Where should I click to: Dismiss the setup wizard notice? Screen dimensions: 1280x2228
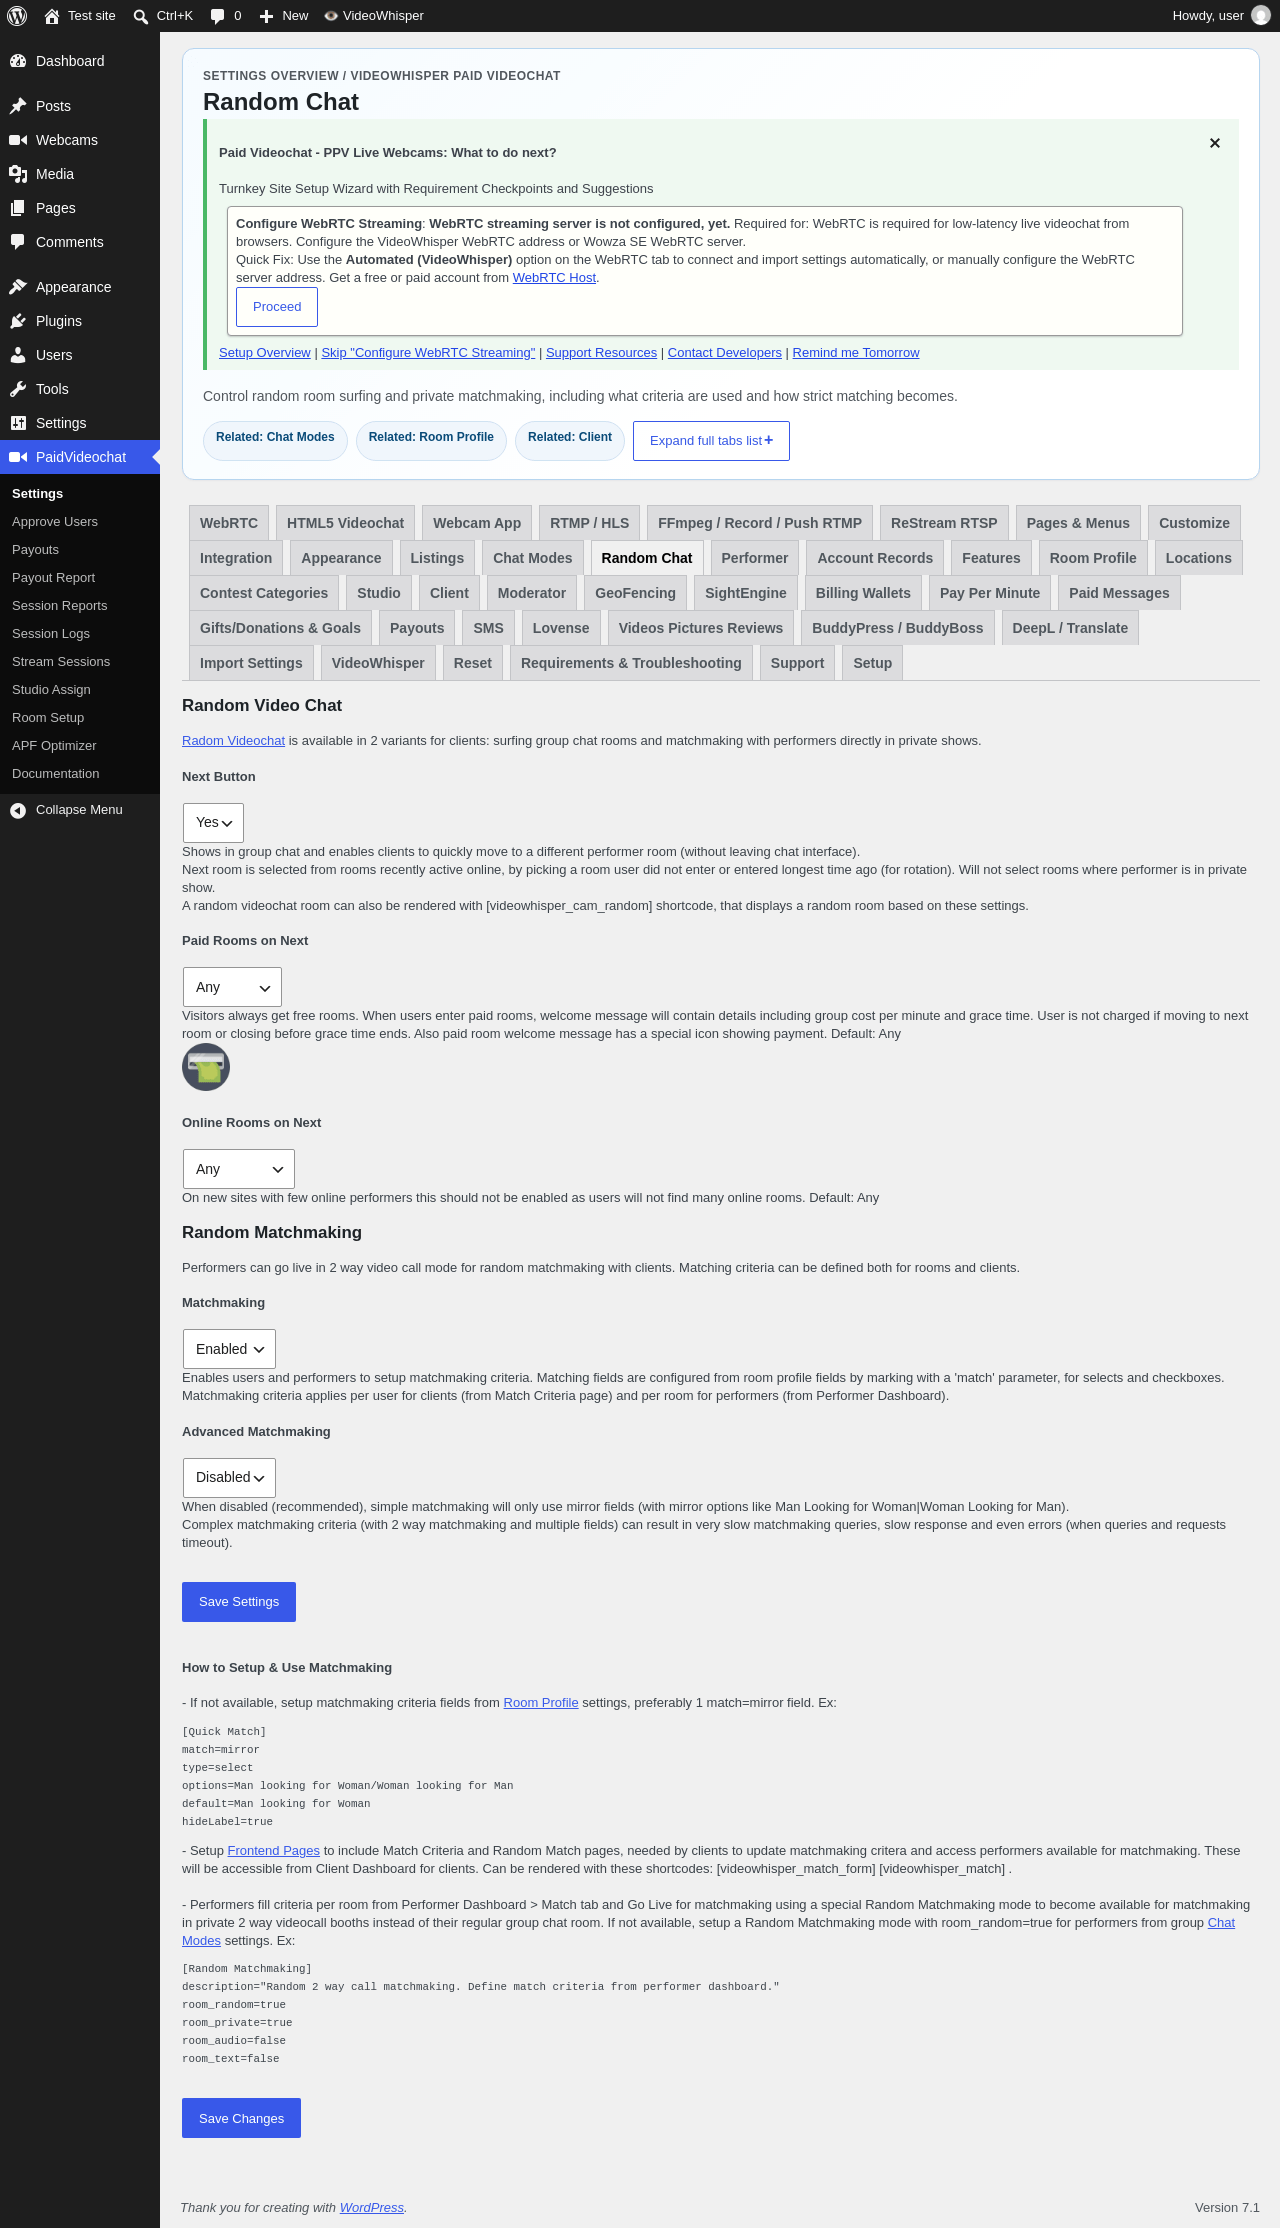(1215, 143)
